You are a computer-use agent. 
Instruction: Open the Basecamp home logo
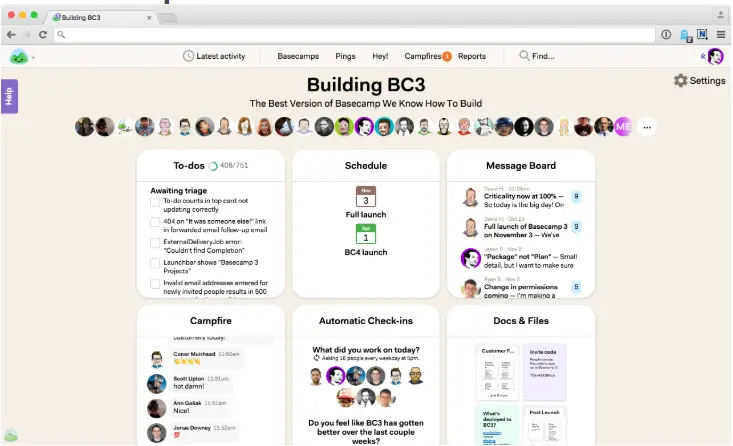[19, 57]
